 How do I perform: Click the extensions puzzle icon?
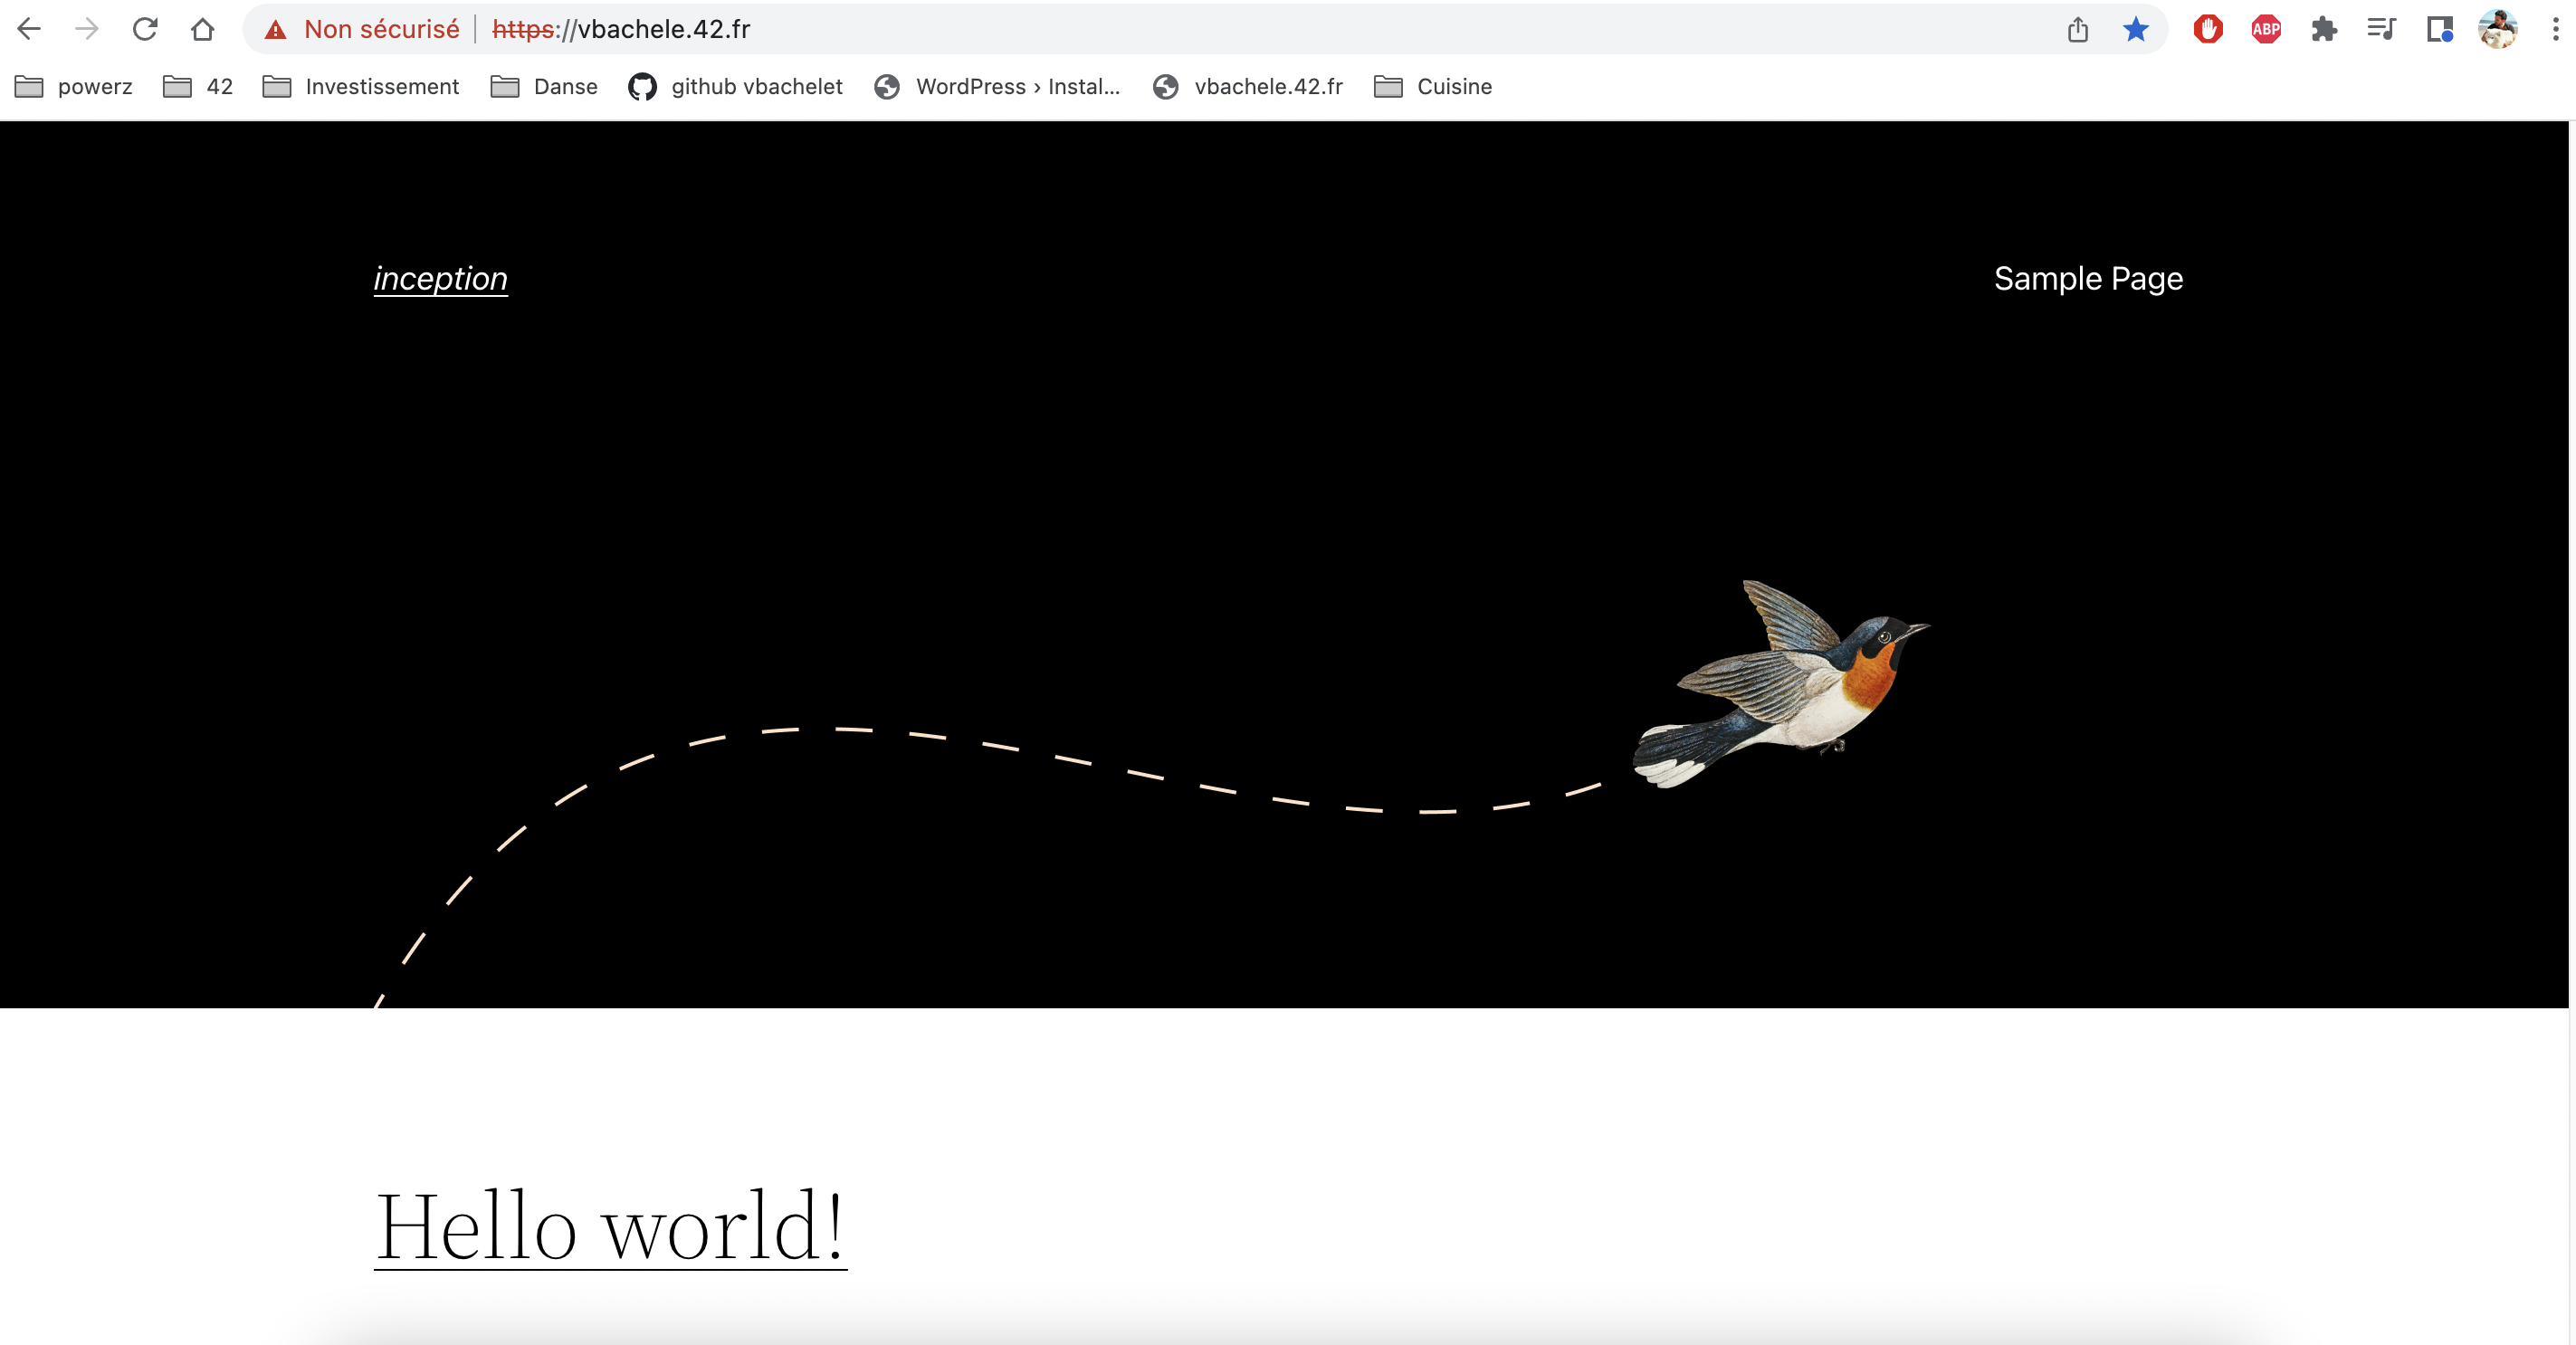(x=2323, y=27)
